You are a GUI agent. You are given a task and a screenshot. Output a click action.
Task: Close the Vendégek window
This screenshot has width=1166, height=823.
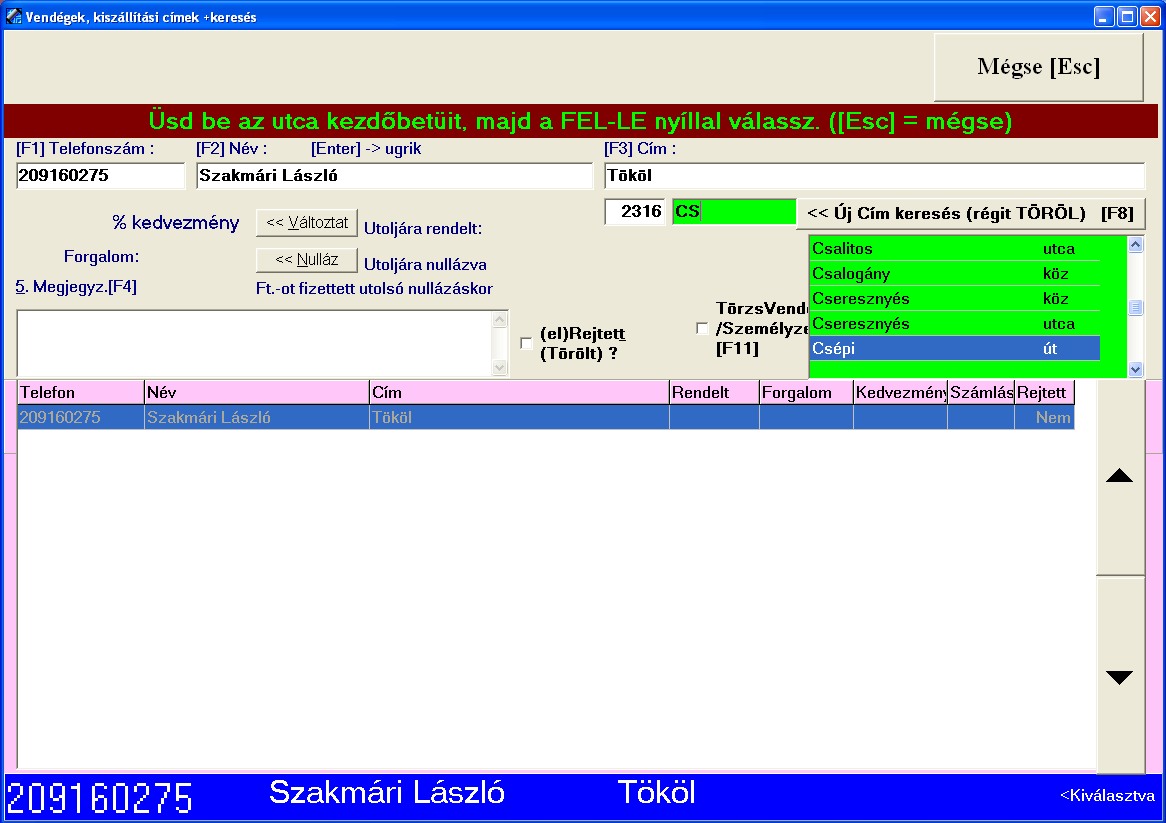coord(1150,16)
